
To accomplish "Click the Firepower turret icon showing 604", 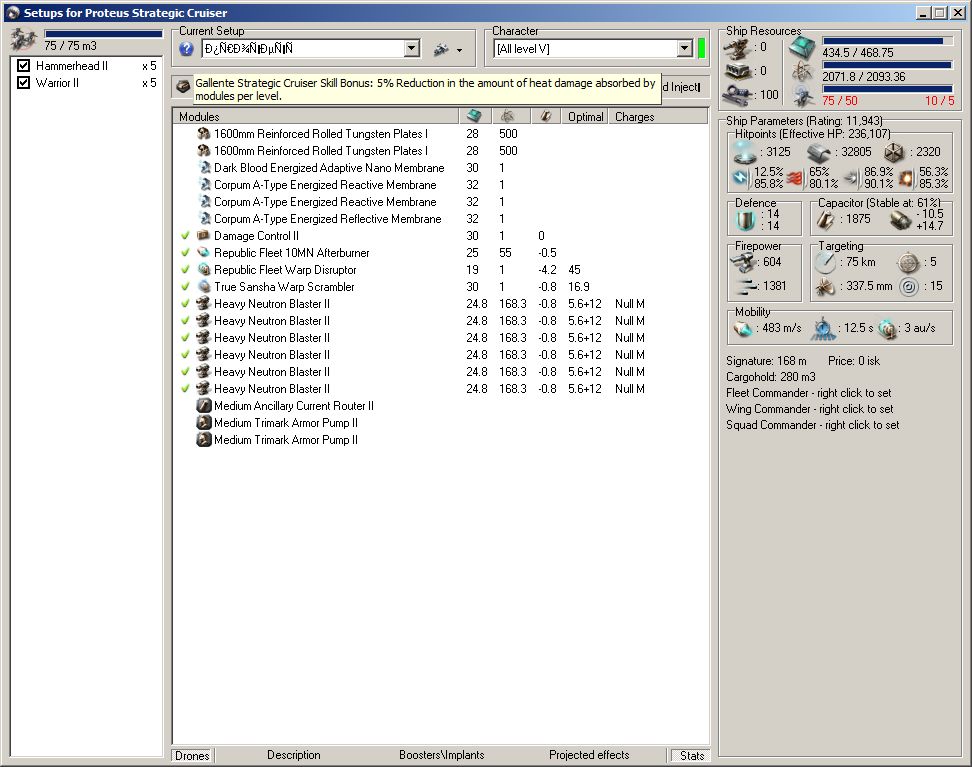I will point(743,262).
